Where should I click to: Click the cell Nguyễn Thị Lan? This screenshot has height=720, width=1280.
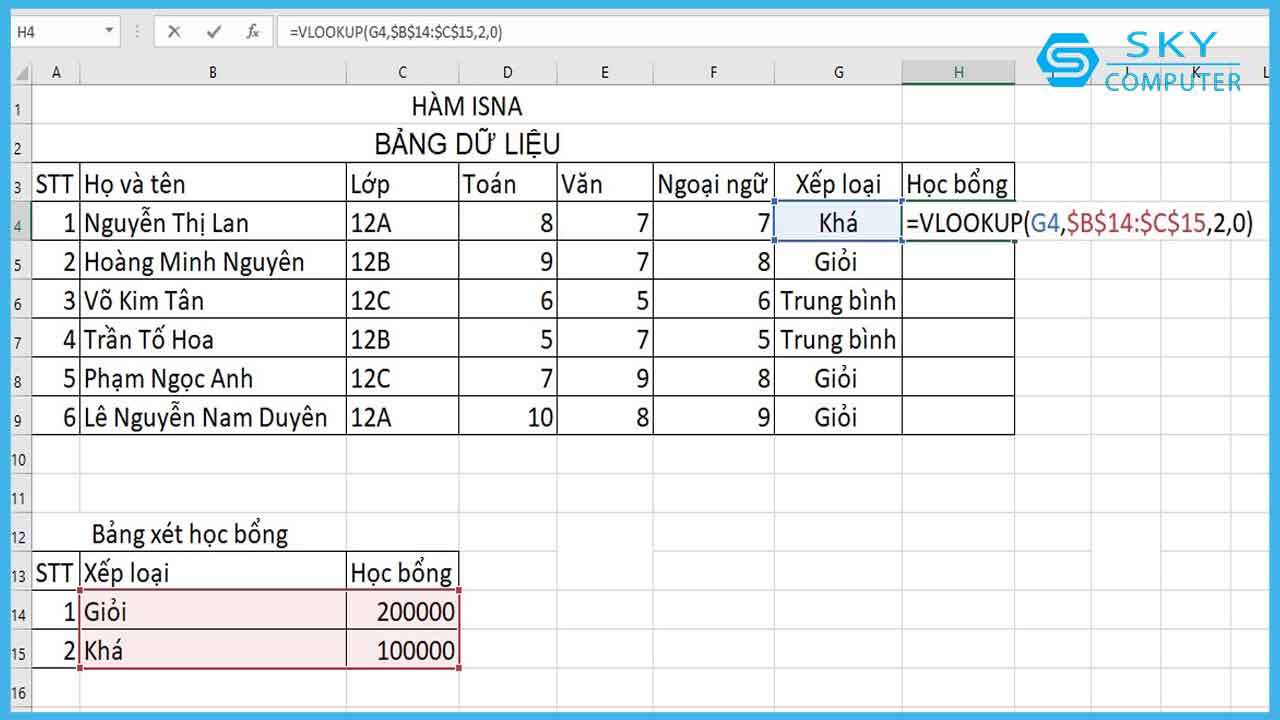point(213,222)
